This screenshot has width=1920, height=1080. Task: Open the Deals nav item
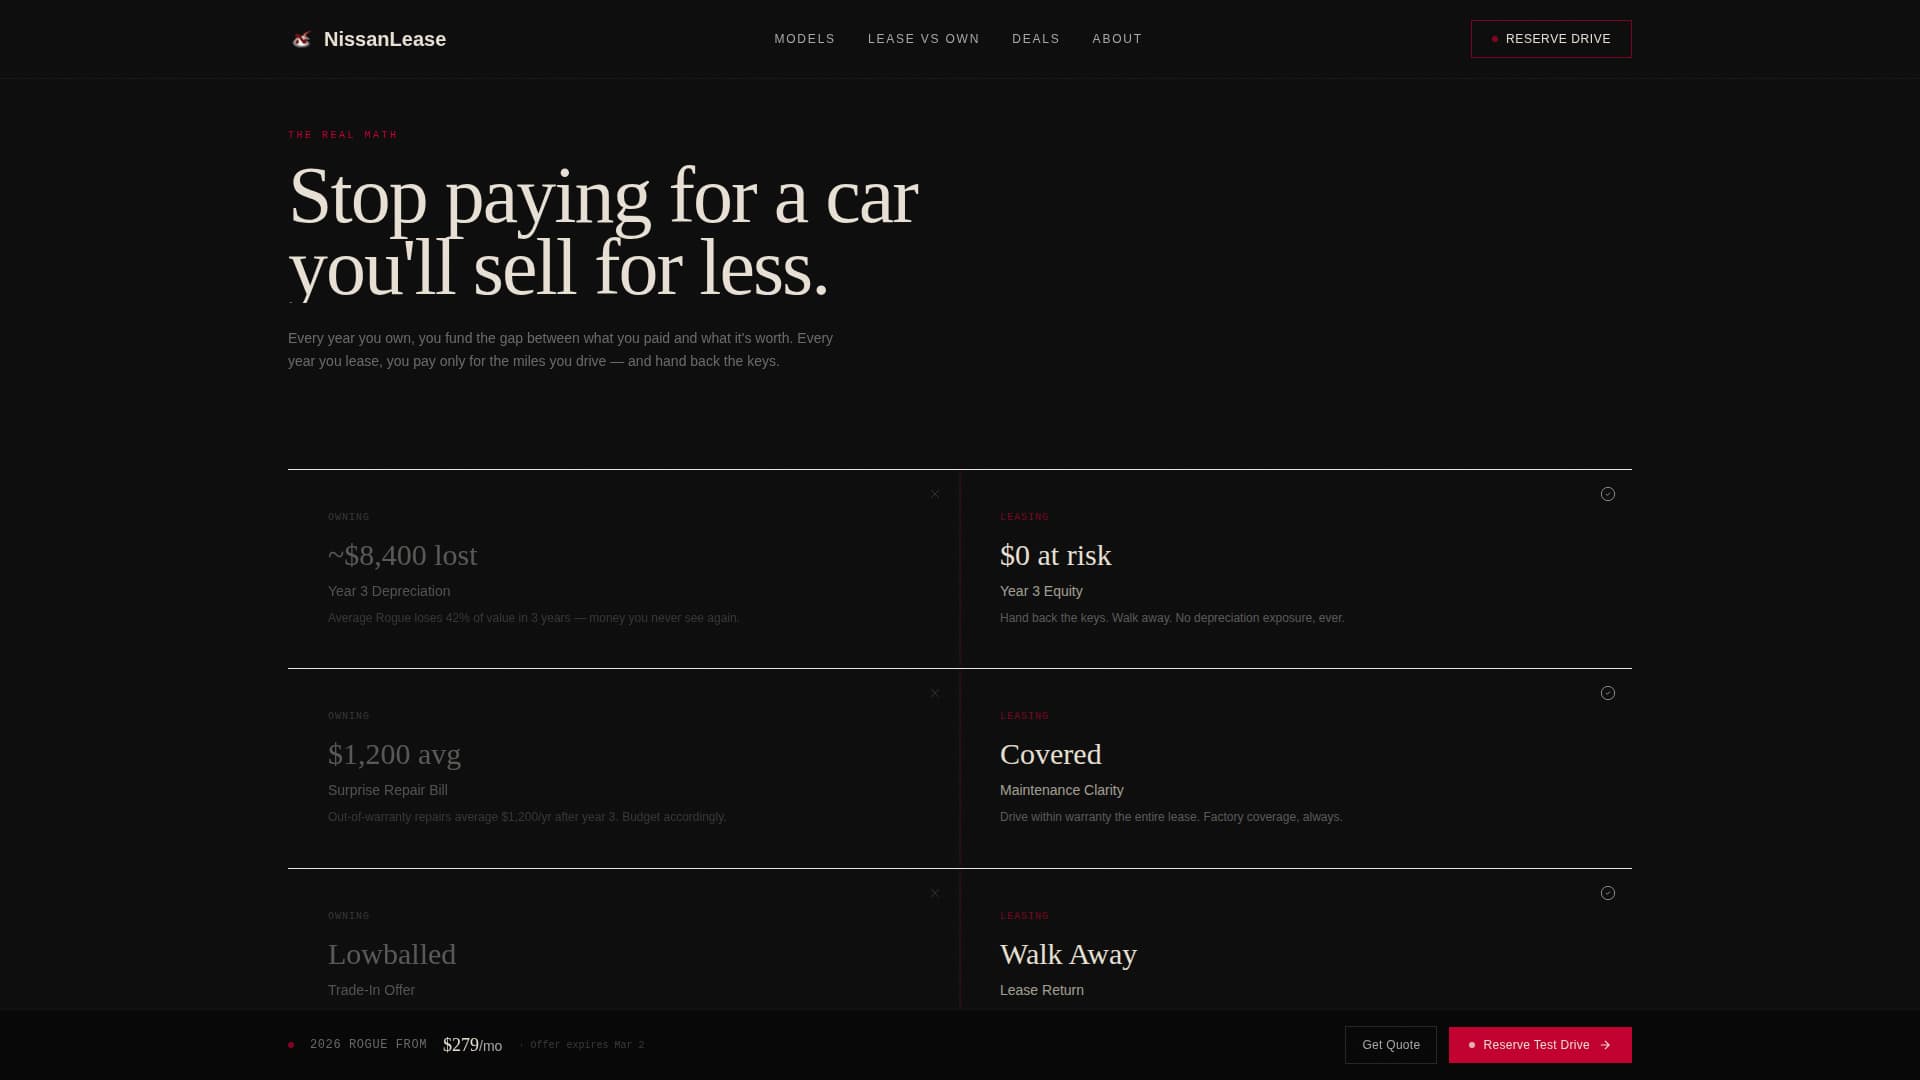1035,39
